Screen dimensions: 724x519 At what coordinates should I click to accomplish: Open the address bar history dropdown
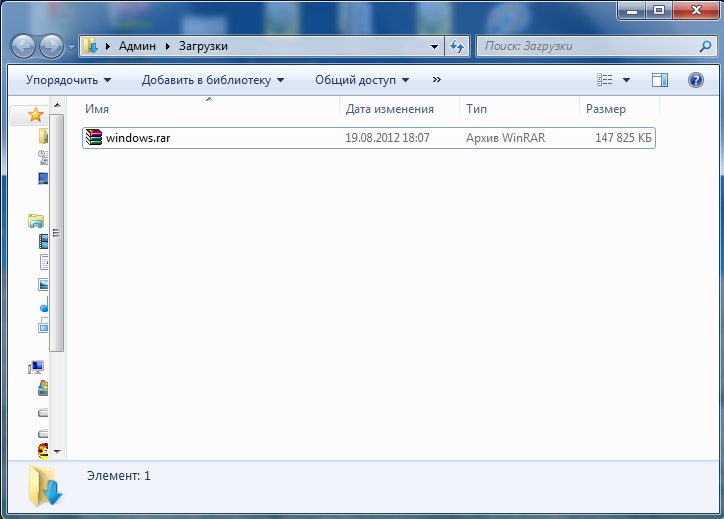tap(434, 47)
